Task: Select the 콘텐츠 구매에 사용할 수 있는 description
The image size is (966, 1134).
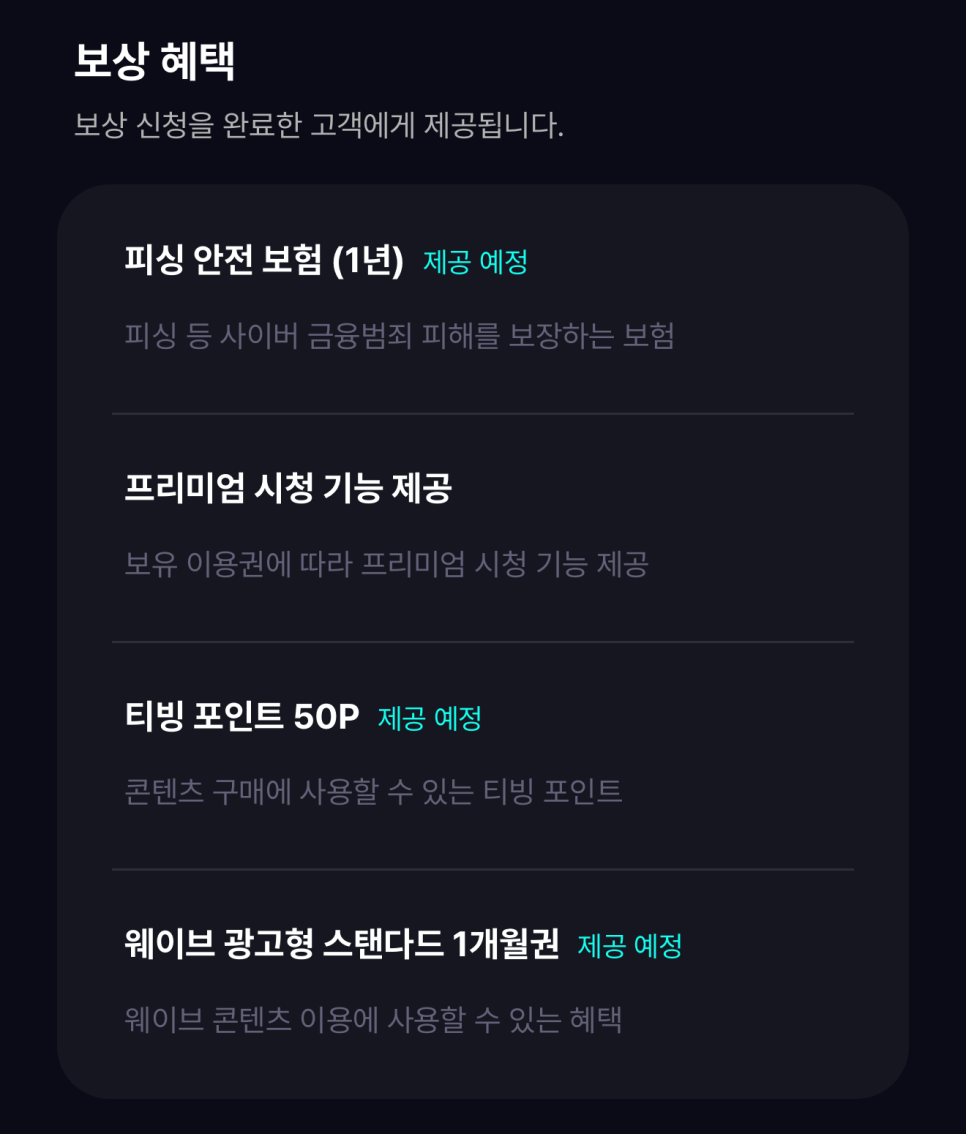Action: pyautogui.click(x=373, y=791)
